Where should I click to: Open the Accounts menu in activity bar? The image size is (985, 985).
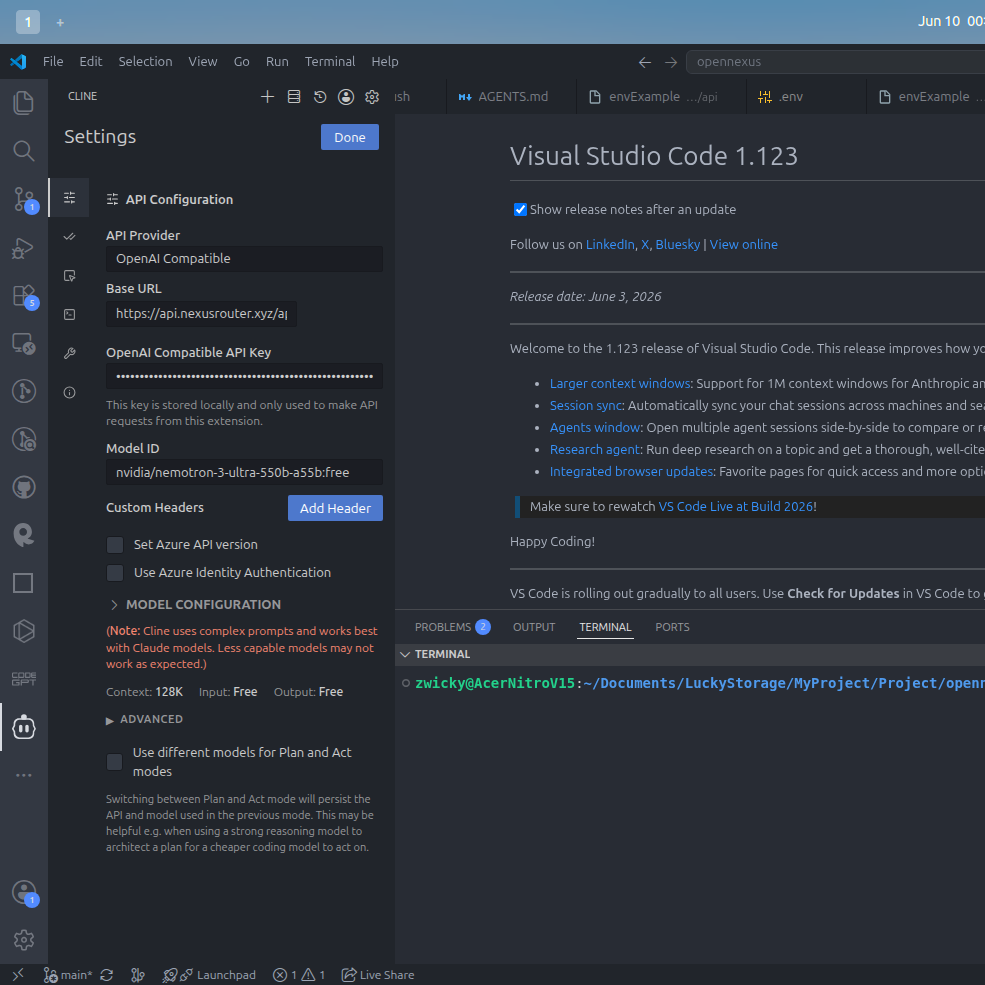[24, 892]
